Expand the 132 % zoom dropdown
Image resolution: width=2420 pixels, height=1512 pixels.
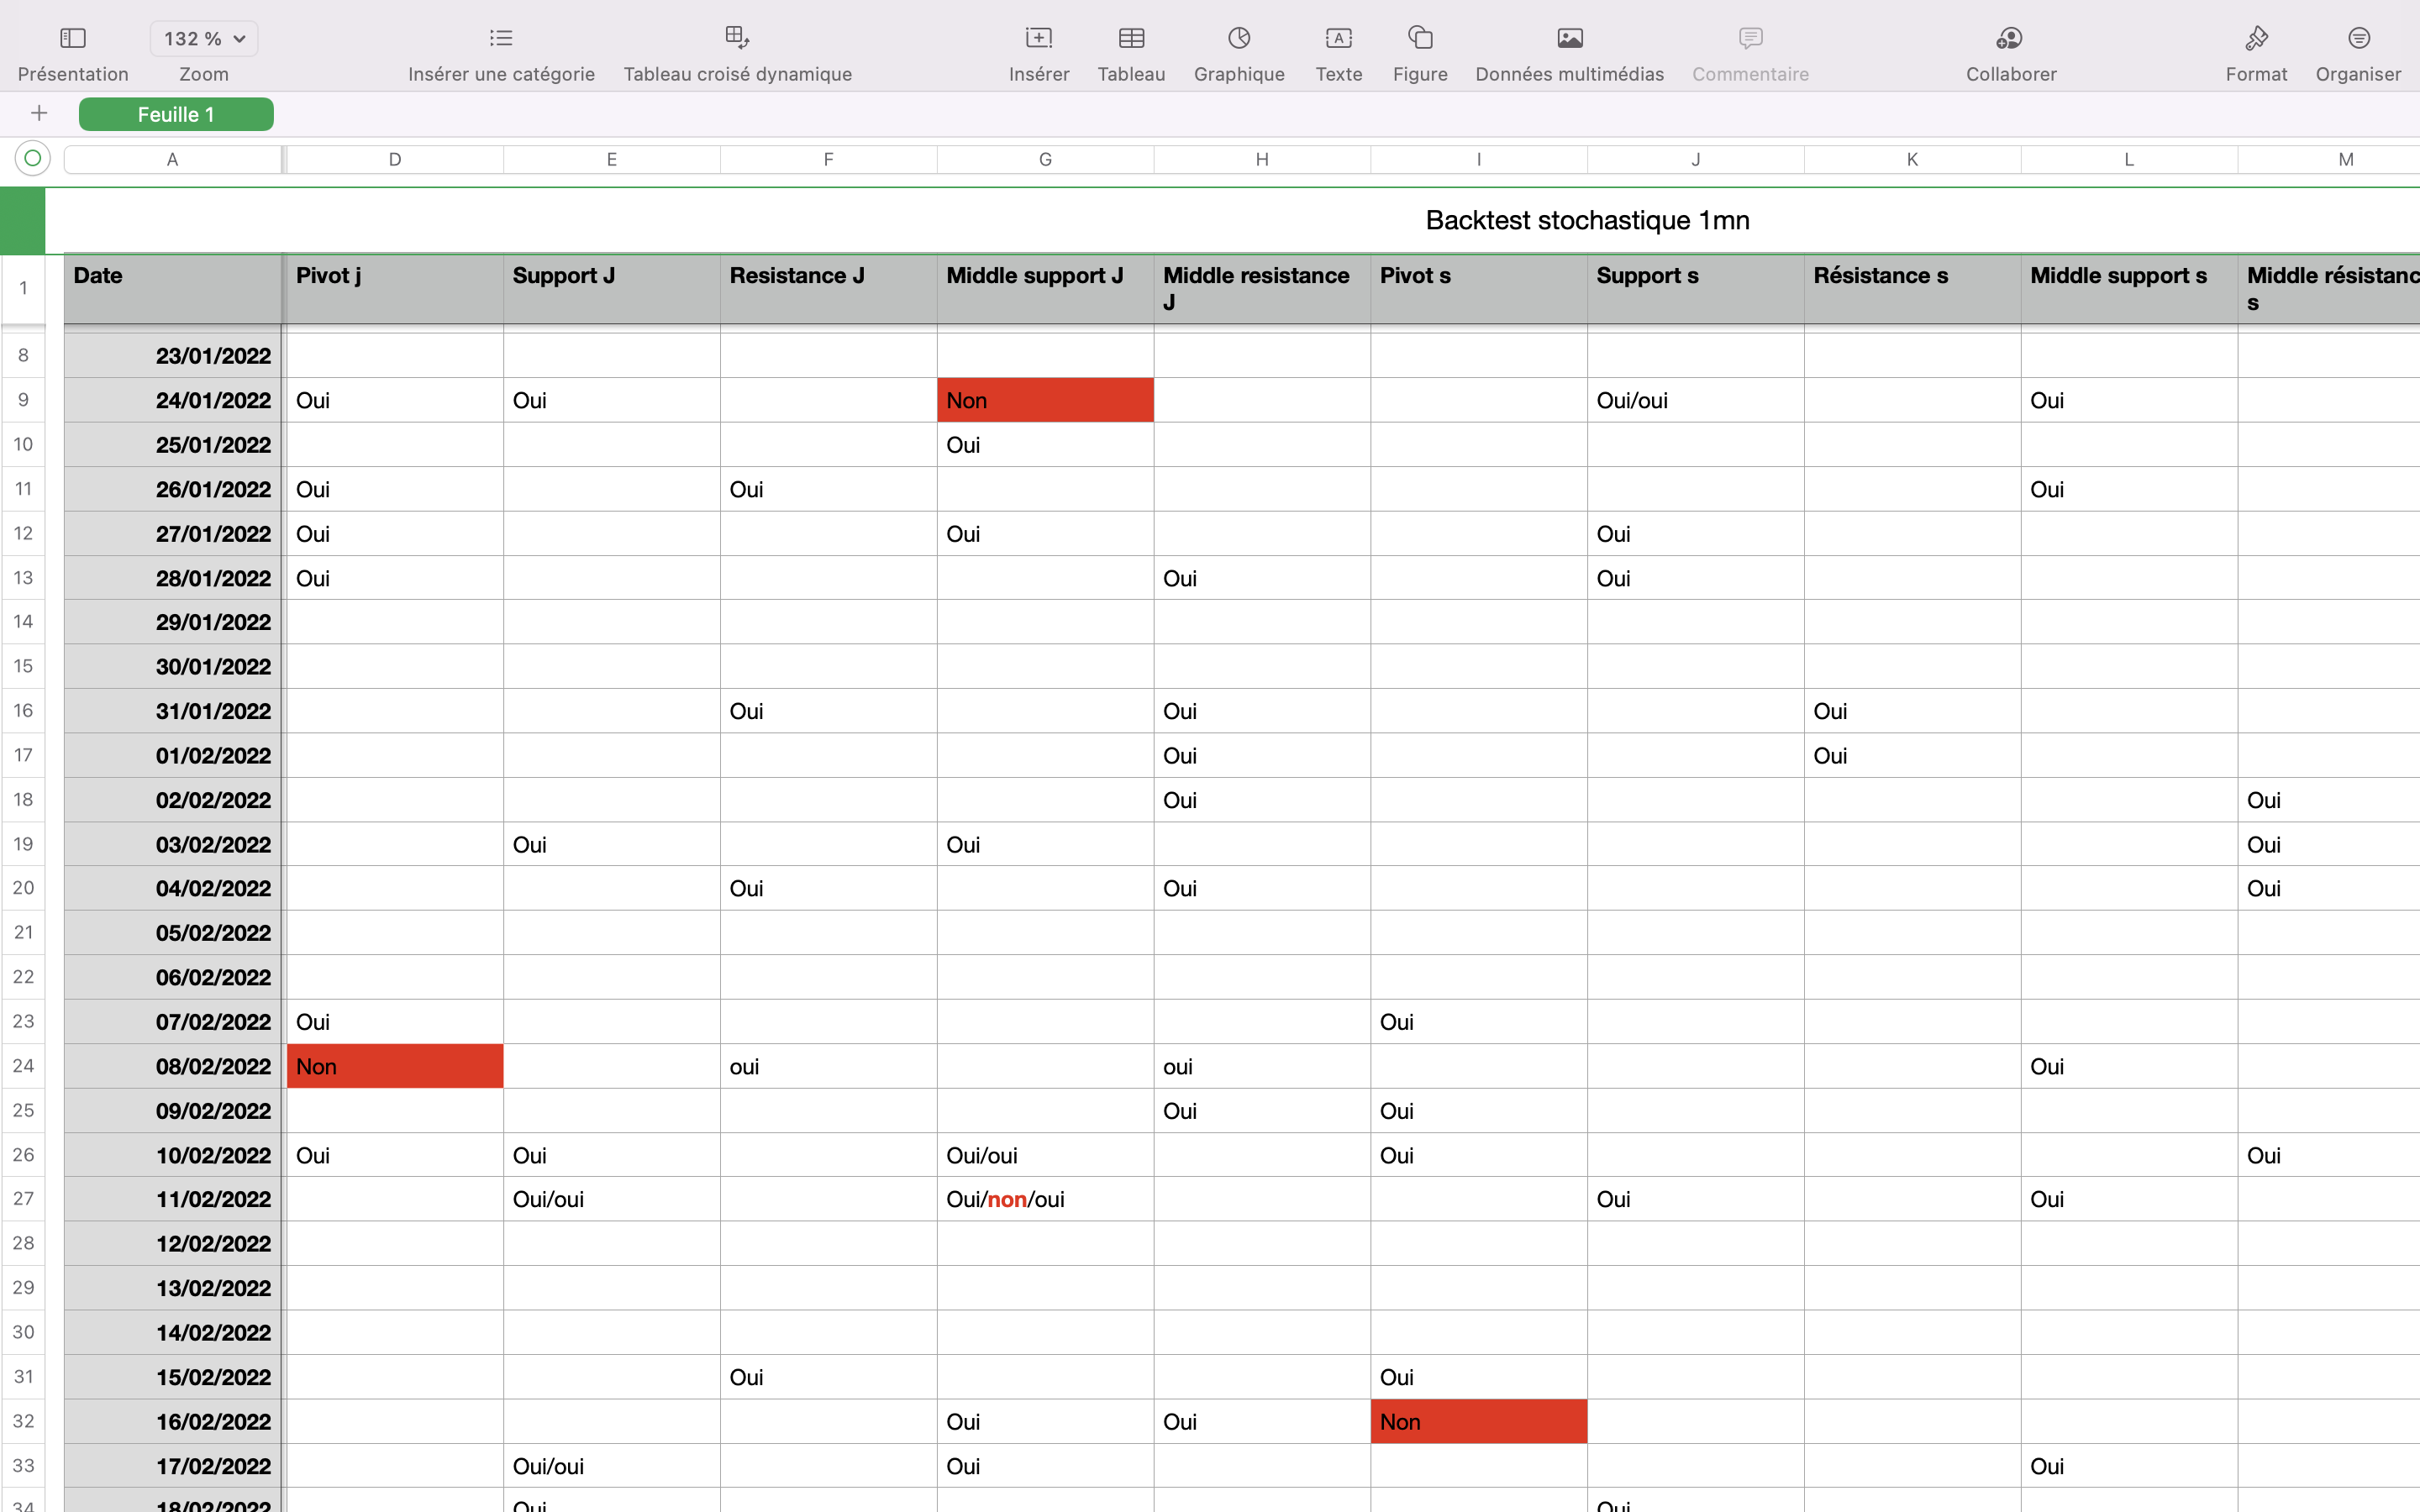coord(204,39)
